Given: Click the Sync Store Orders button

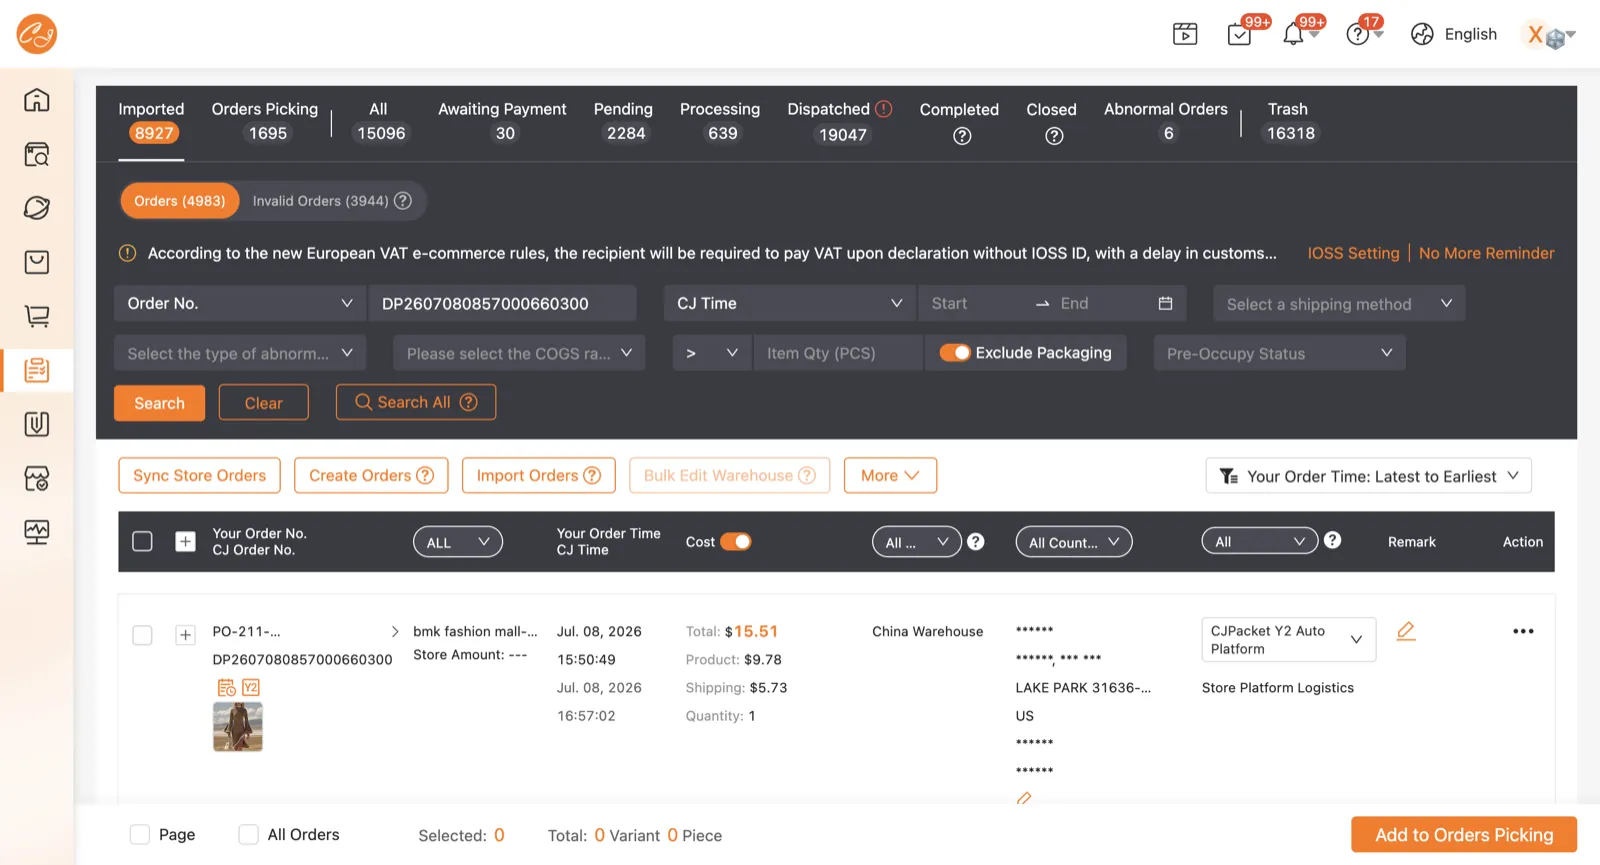Looking at the screenshot, I should click(x=199, y=476).
